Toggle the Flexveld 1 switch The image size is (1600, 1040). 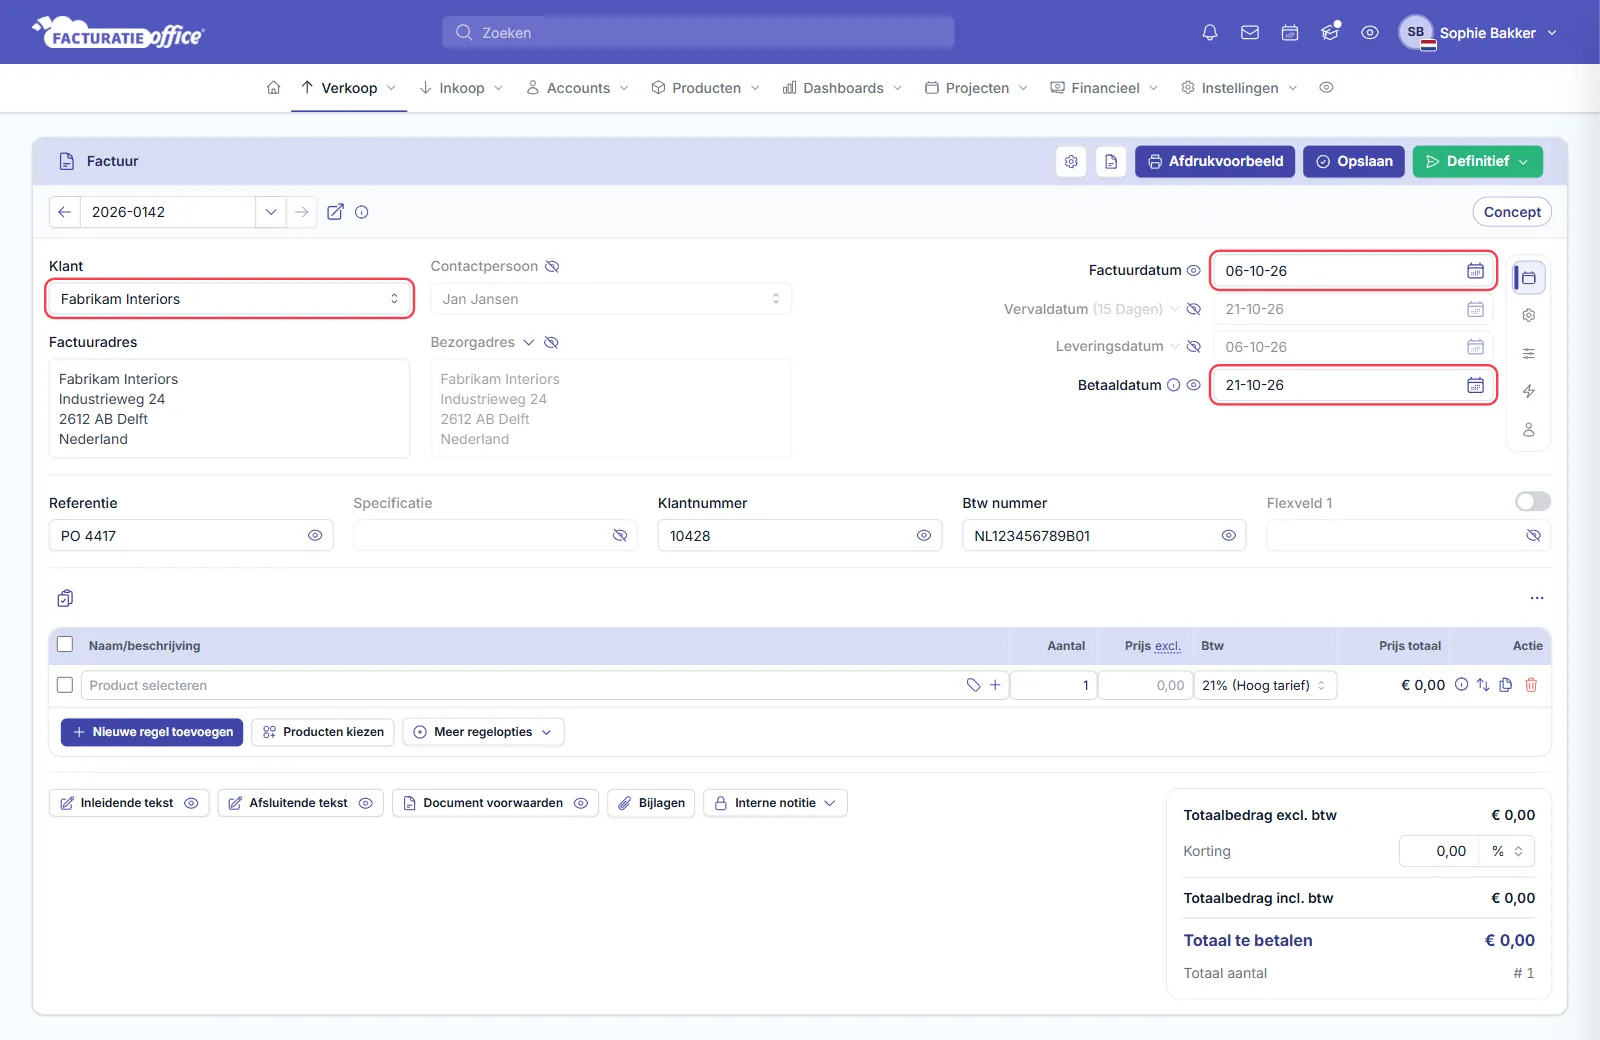pos(1532,501)
